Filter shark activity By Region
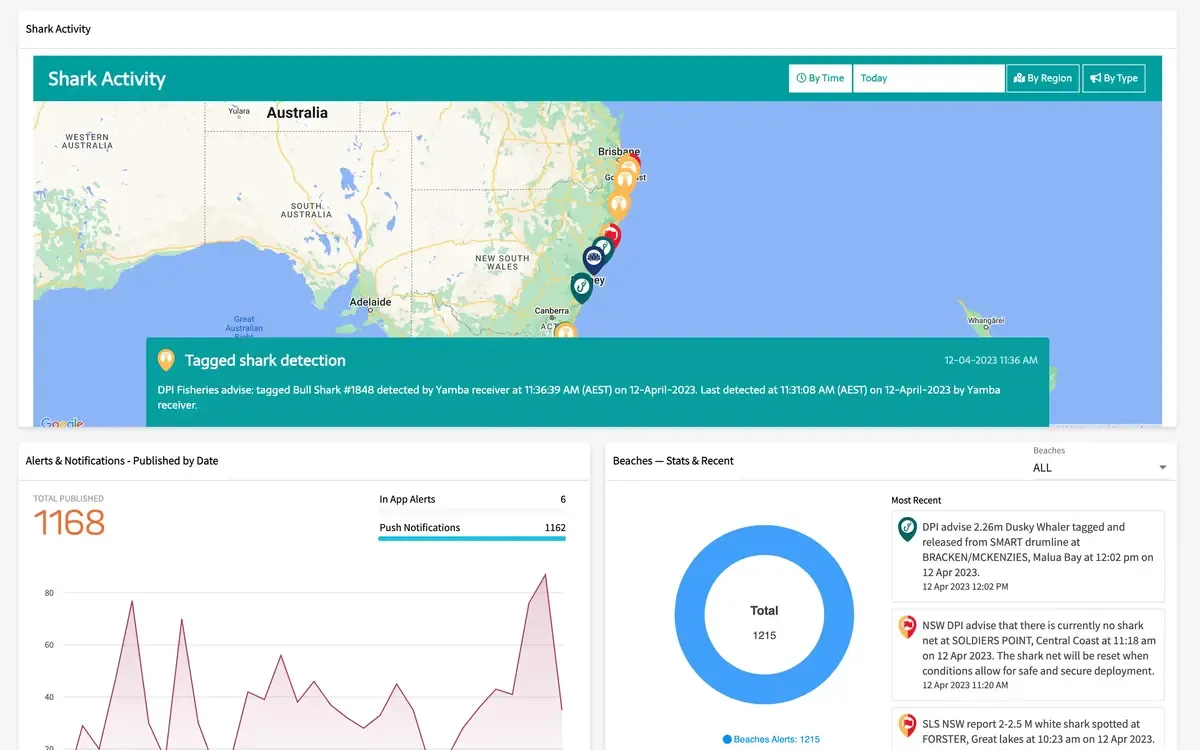The image size is (1200, 750). 1042,78
